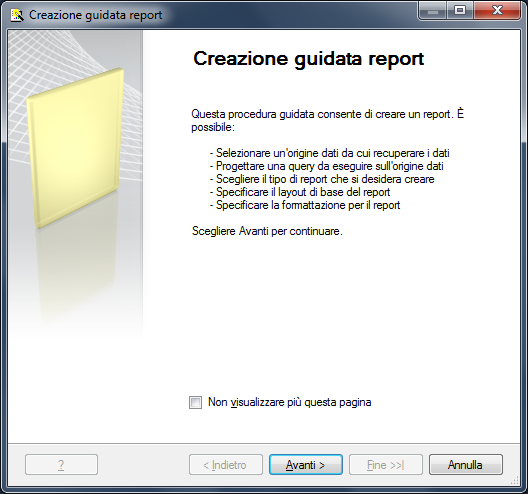Close the wizard with the red X
528x494 pixels.
pyautogui.click(x=497, y=11)
